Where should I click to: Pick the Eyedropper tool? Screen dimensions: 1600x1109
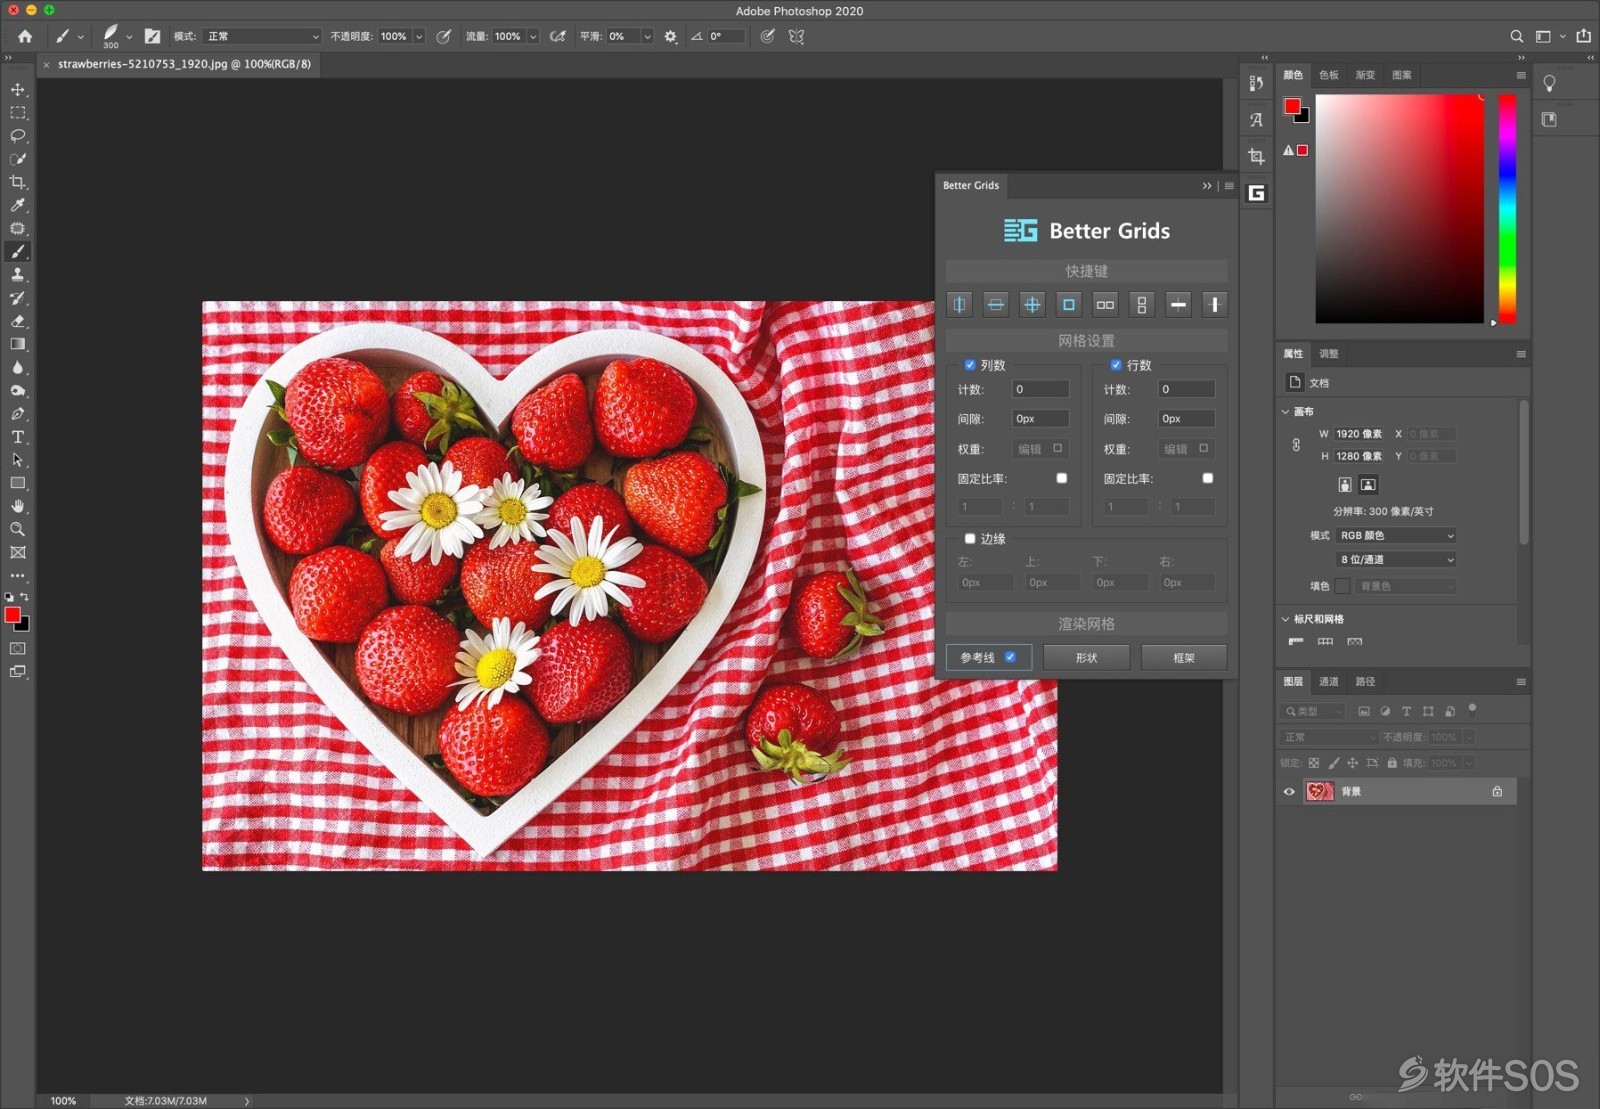[x=17, y=205]
